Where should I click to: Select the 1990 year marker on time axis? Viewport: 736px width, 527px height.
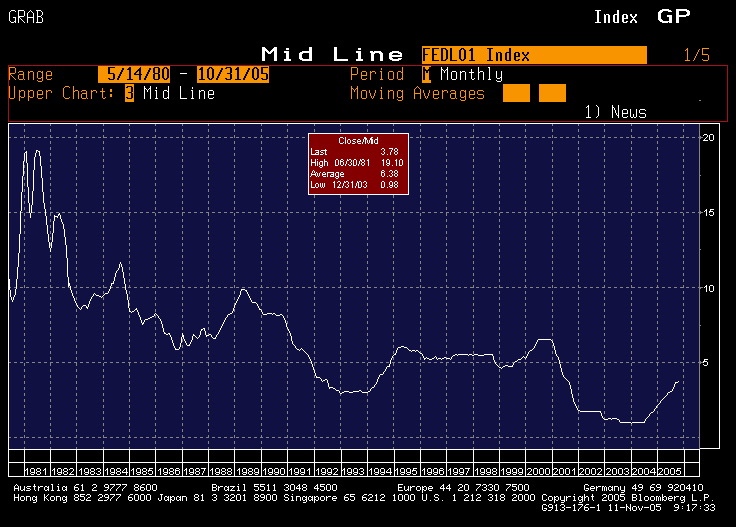coord(274,470)
